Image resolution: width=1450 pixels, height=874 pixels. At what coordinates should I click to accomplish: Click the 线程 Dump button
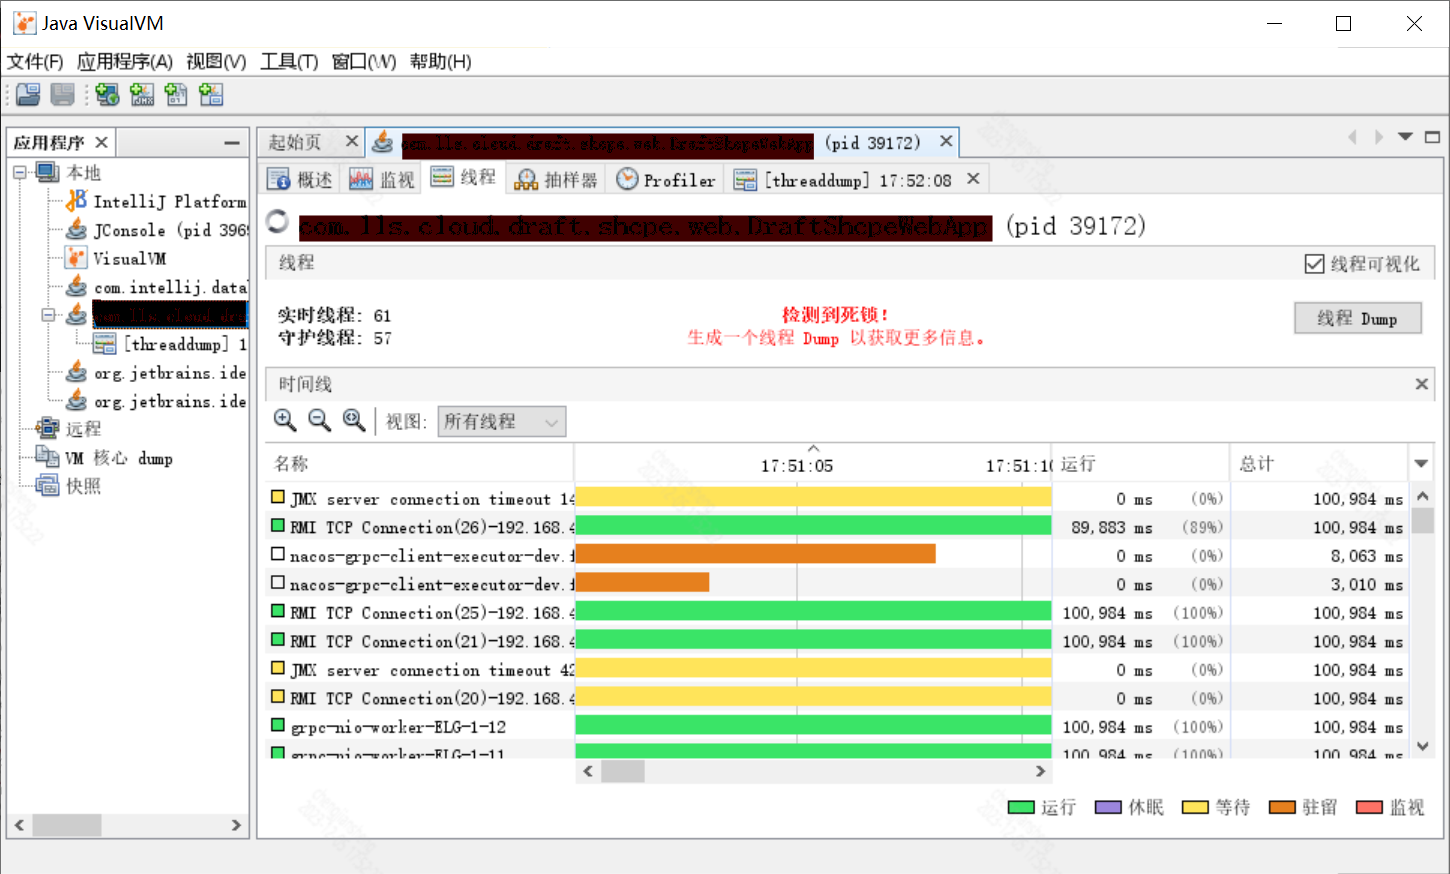coord(1357,318)
